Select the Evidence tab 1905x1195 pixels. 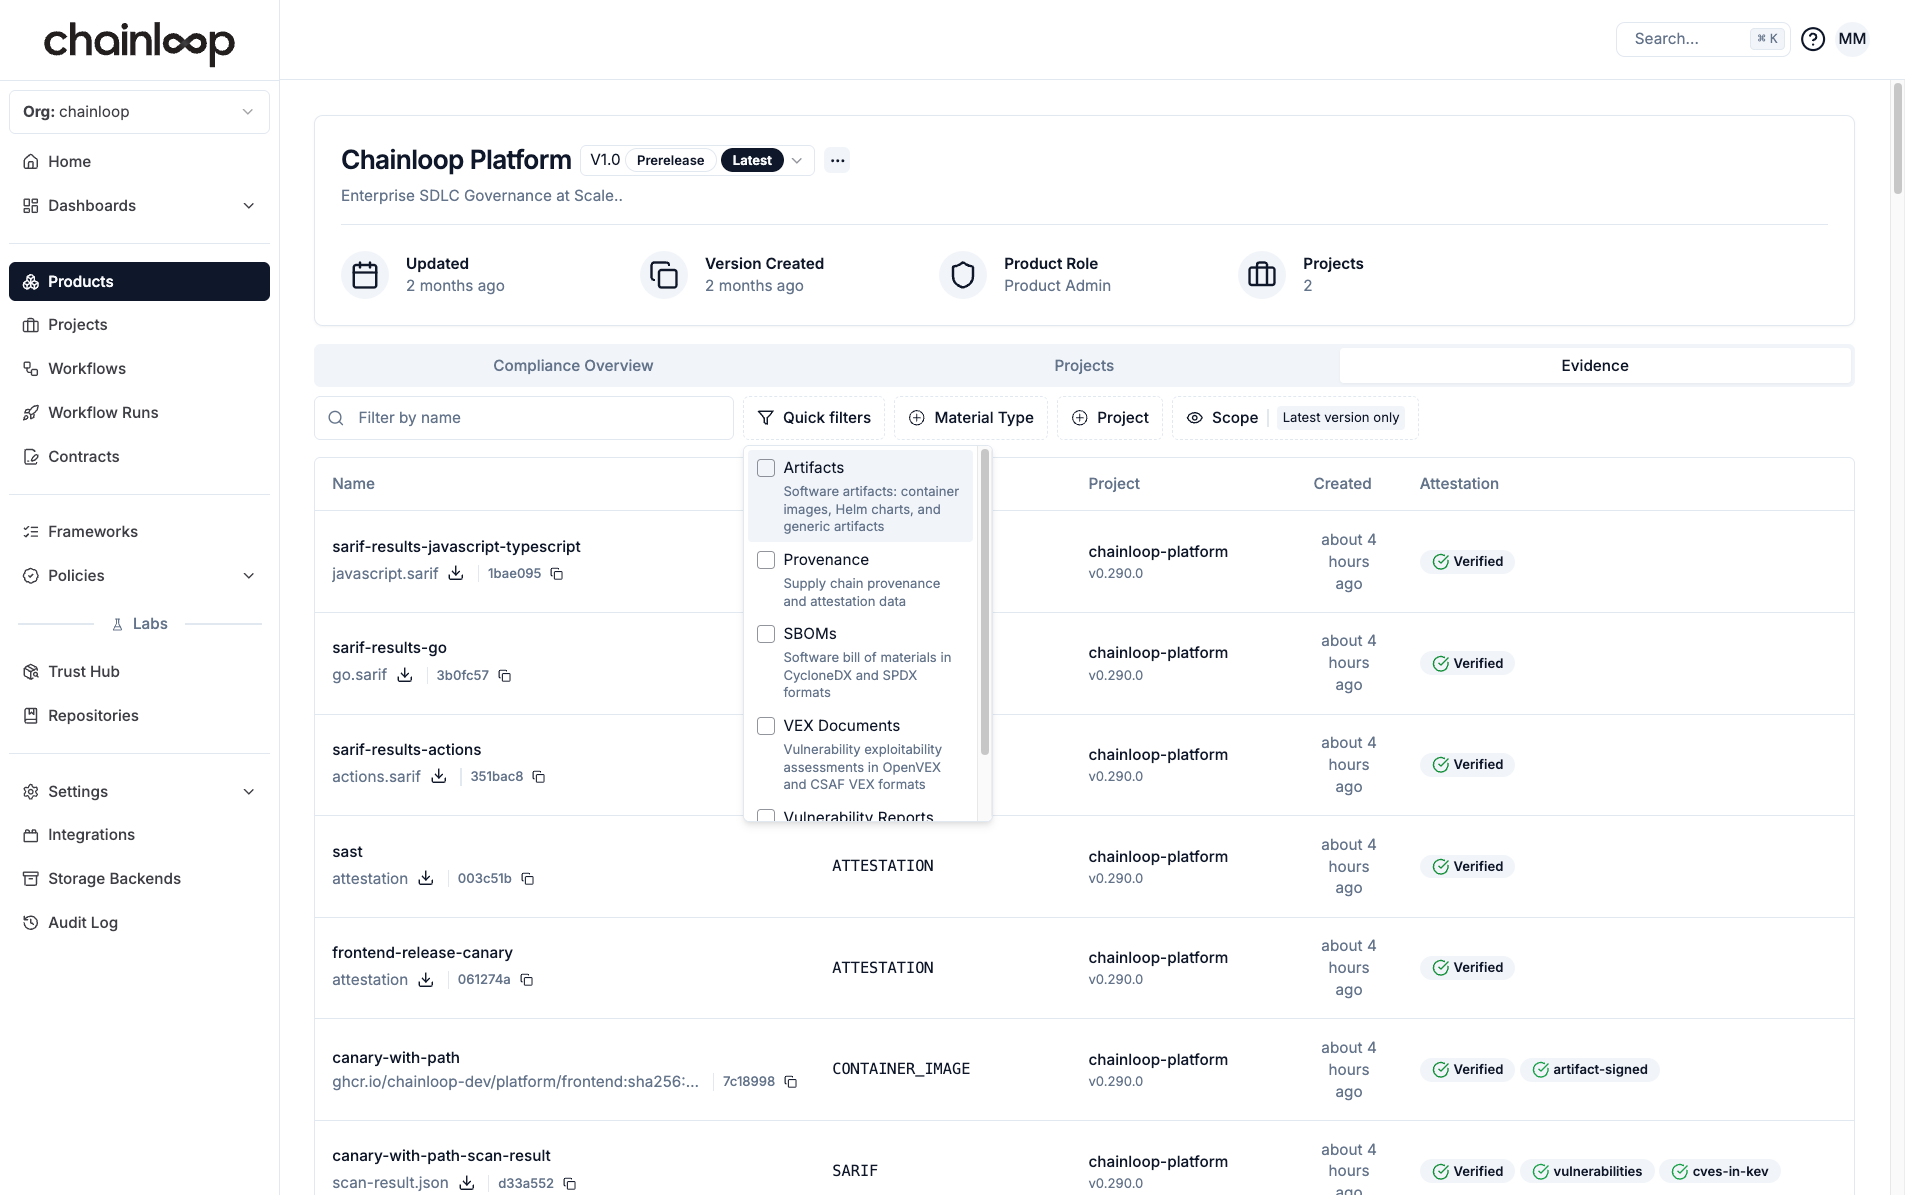[1595, 366]
